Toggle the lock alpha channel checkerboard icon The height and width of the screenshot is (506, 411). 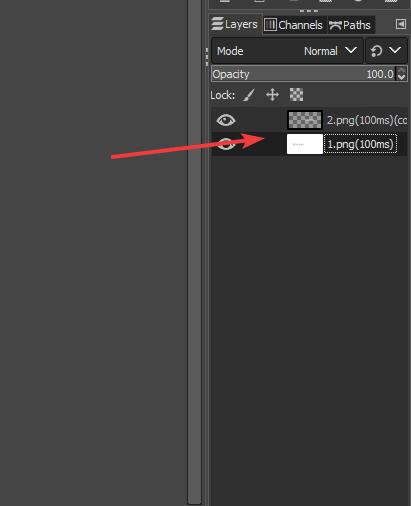(296, 95)
